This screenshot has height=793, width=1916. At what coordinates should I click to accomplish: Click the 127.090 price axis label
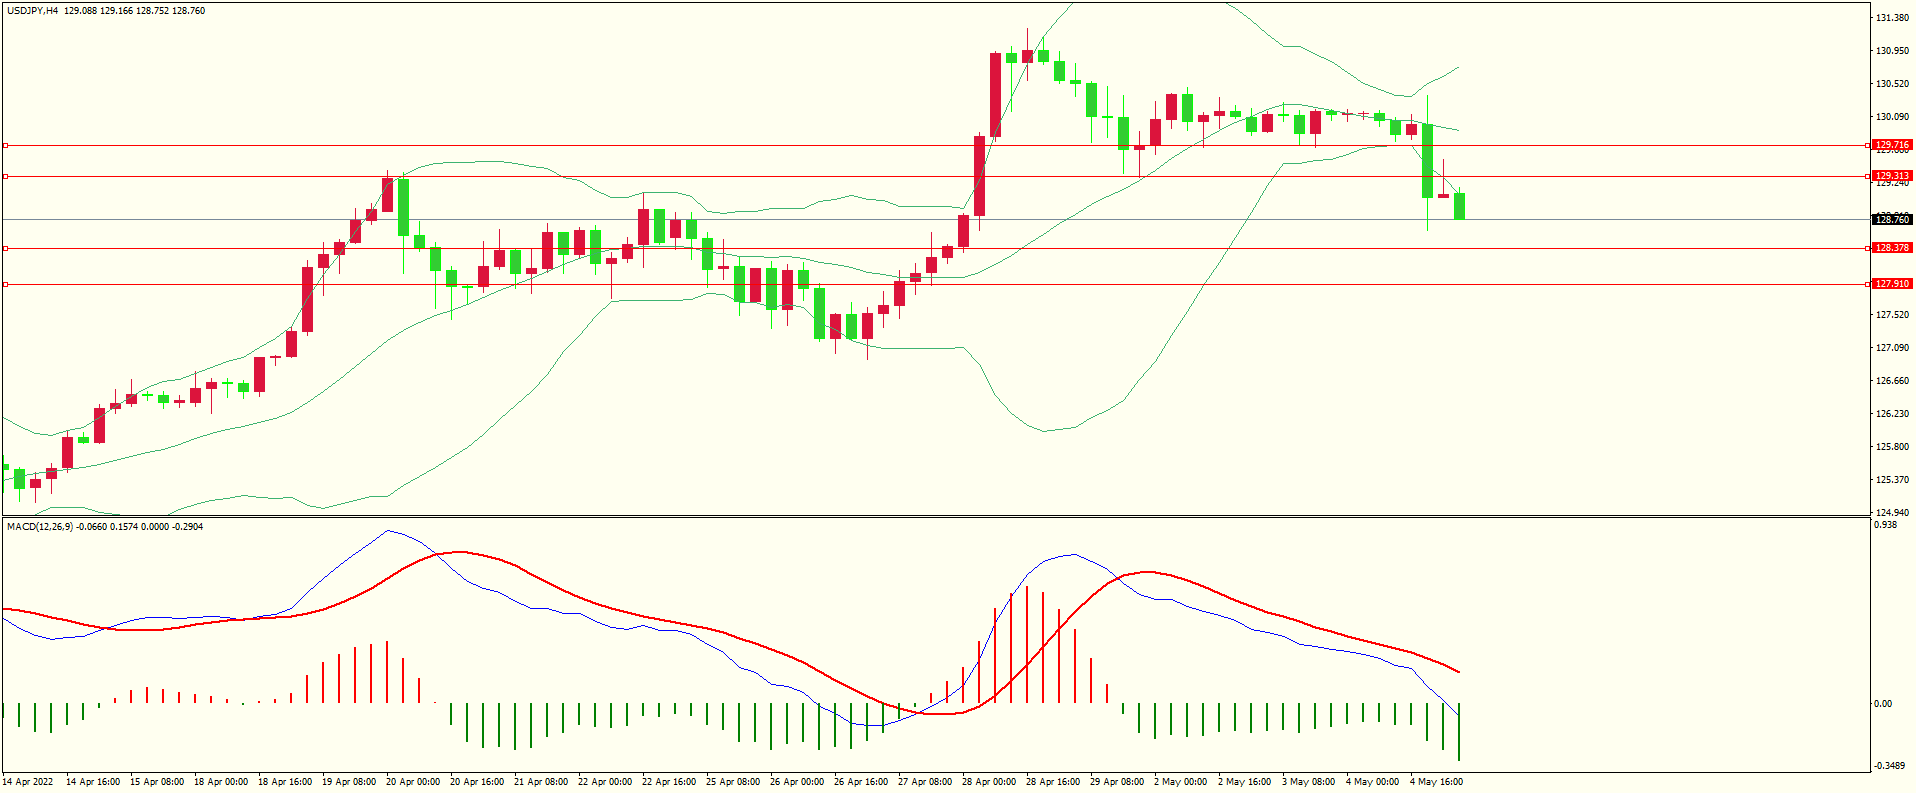tap(1892, 348)
